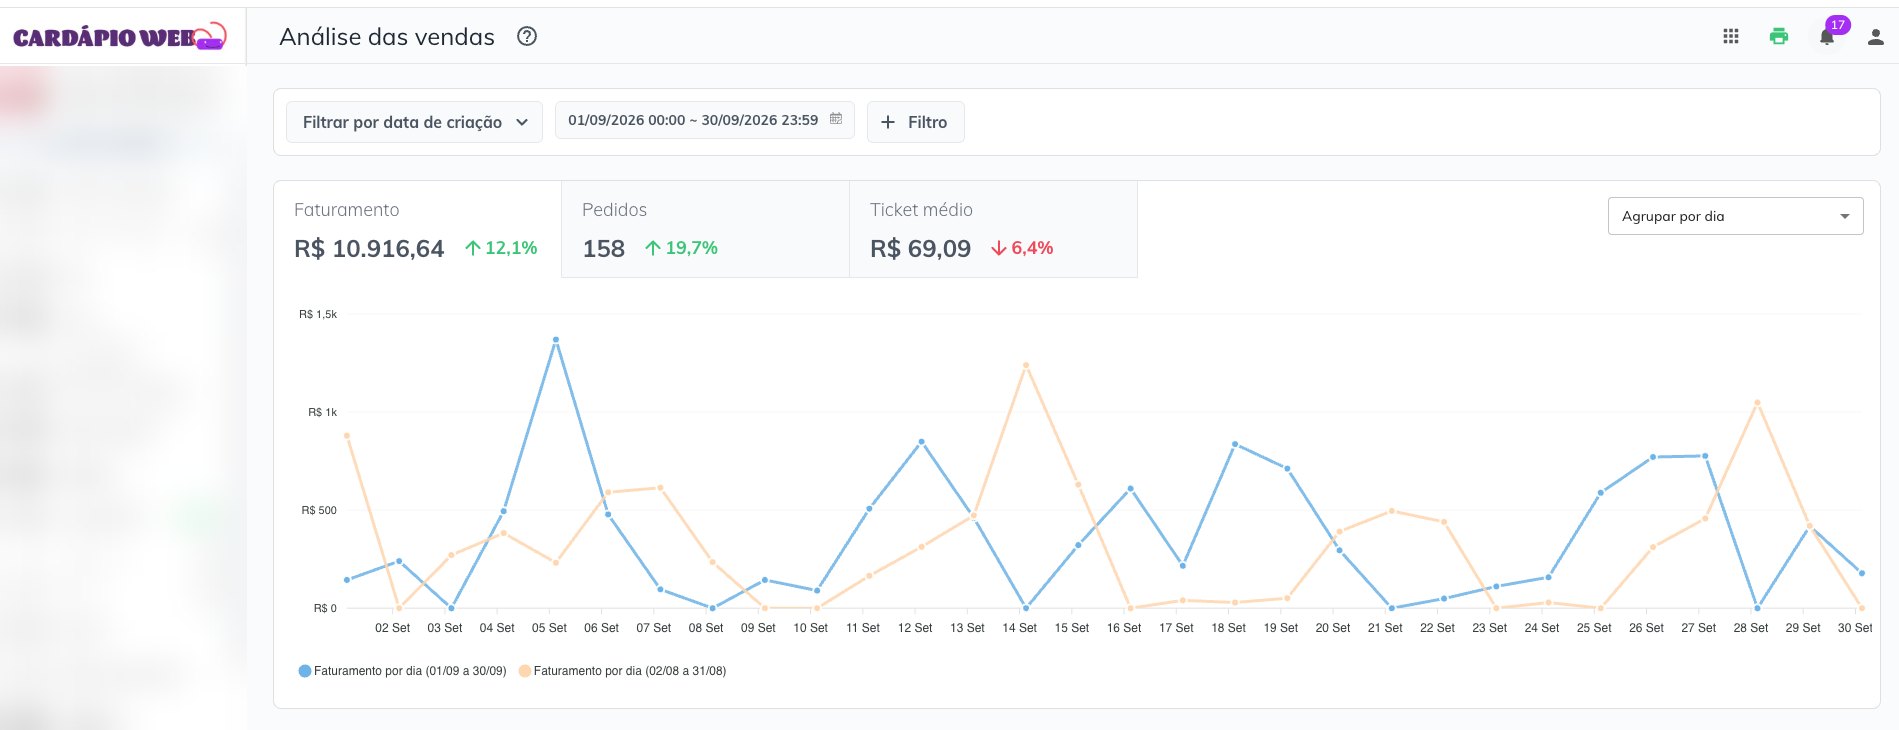Select the Faturamento tab
This screenshot has width=1899, height=730.
pos(417,229)
